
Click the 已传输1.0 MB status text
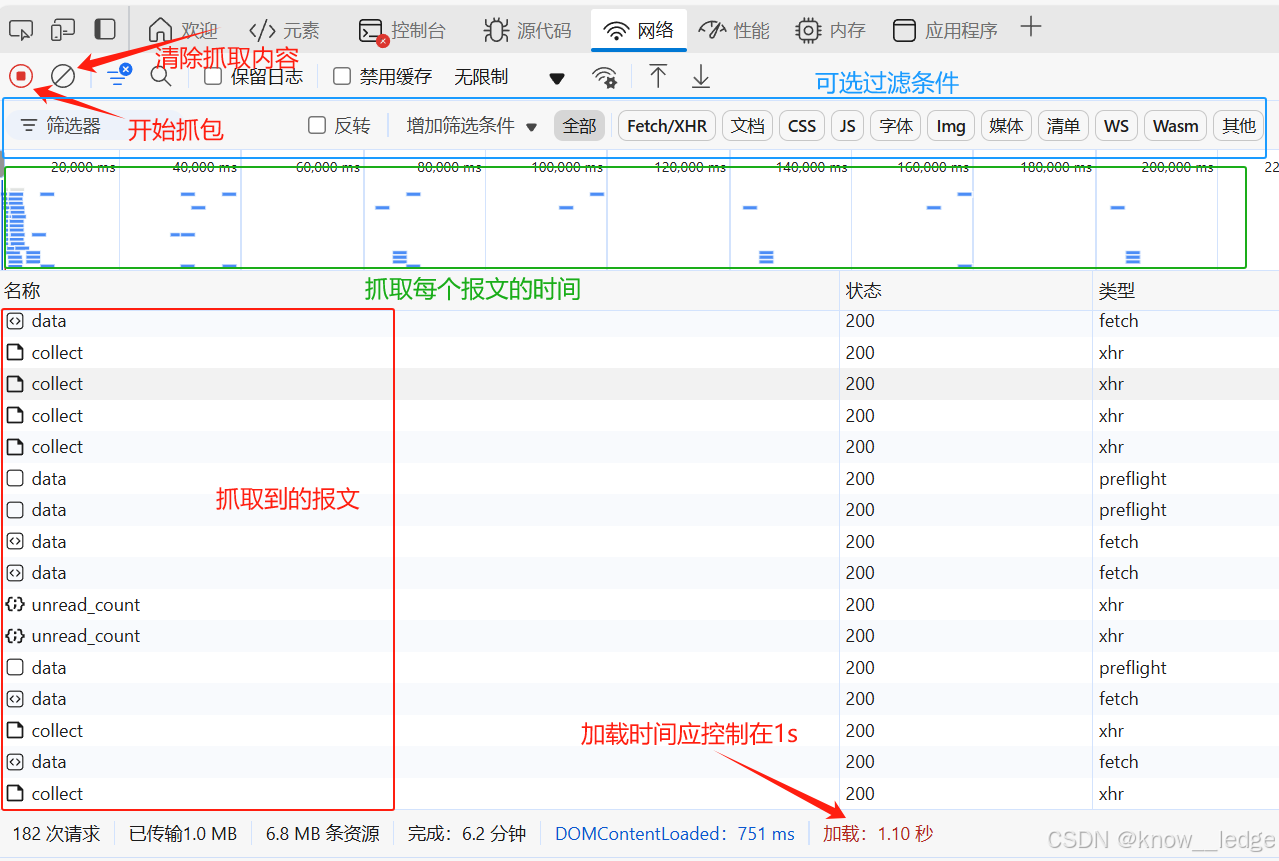click(x=183, y=833)
